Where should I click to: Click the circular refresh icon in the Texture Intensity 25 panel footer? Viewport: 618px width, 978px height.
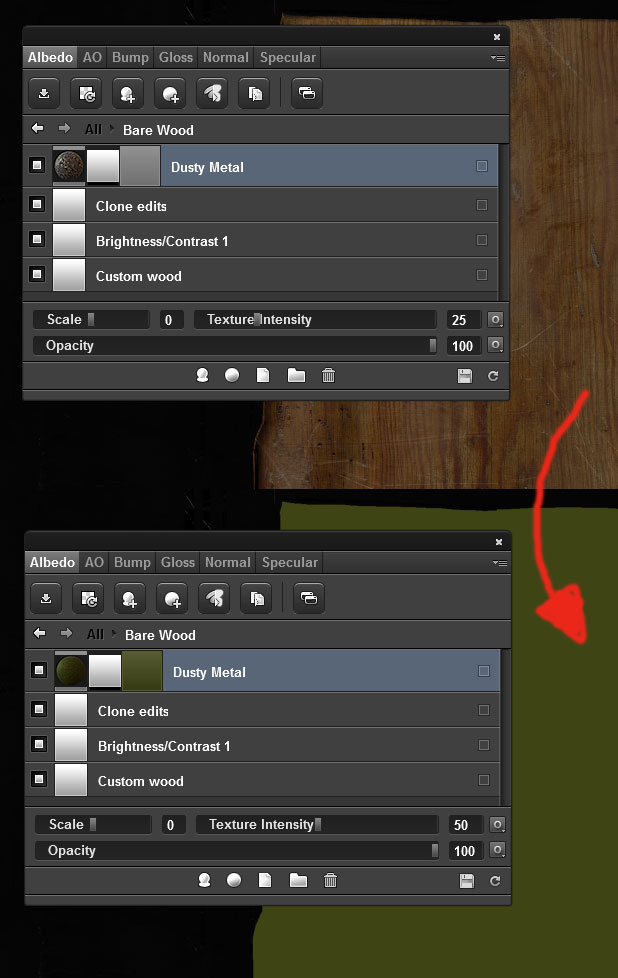point(493,375)
